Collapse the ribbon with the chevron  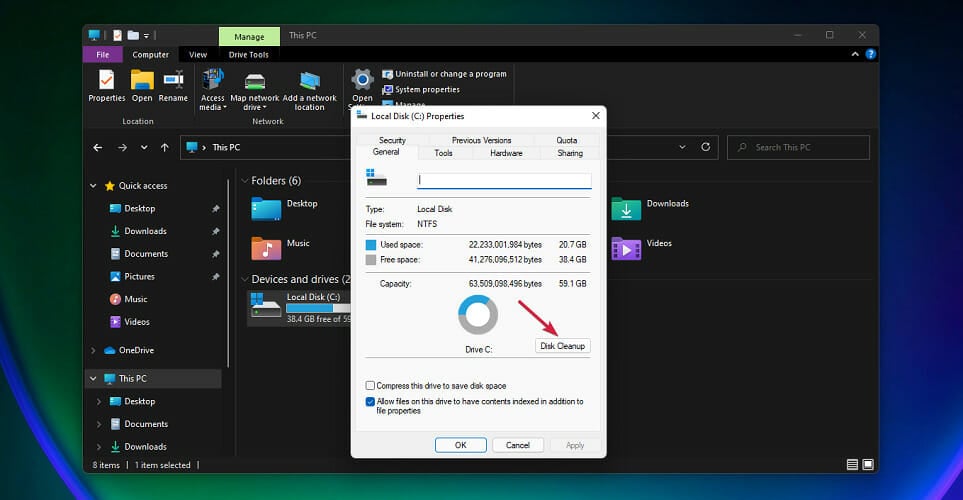pyautogui.click(x=855, y=55)
